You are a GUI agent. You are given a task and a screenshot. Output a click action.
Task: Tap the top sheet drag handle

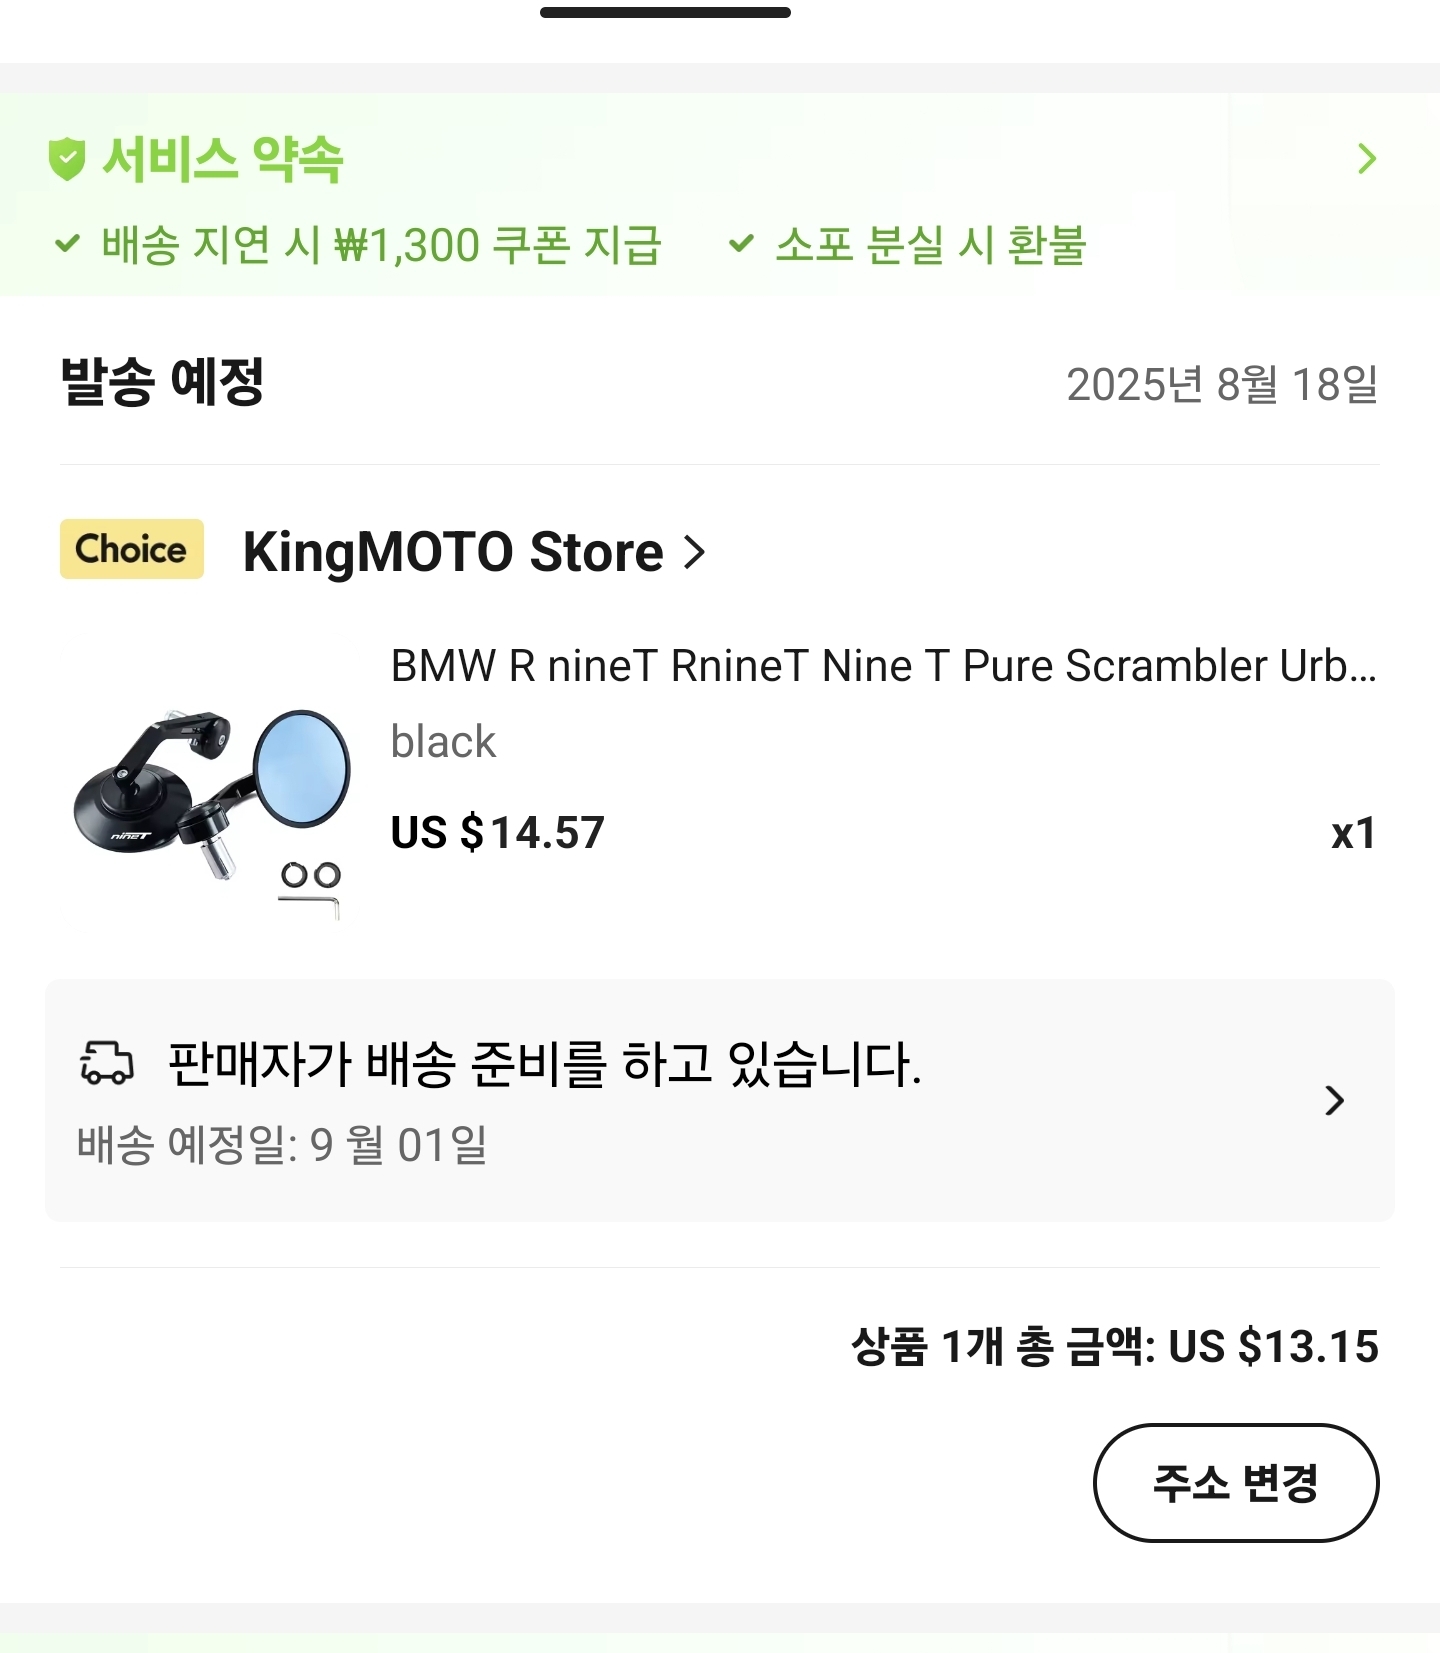(666, 12)
